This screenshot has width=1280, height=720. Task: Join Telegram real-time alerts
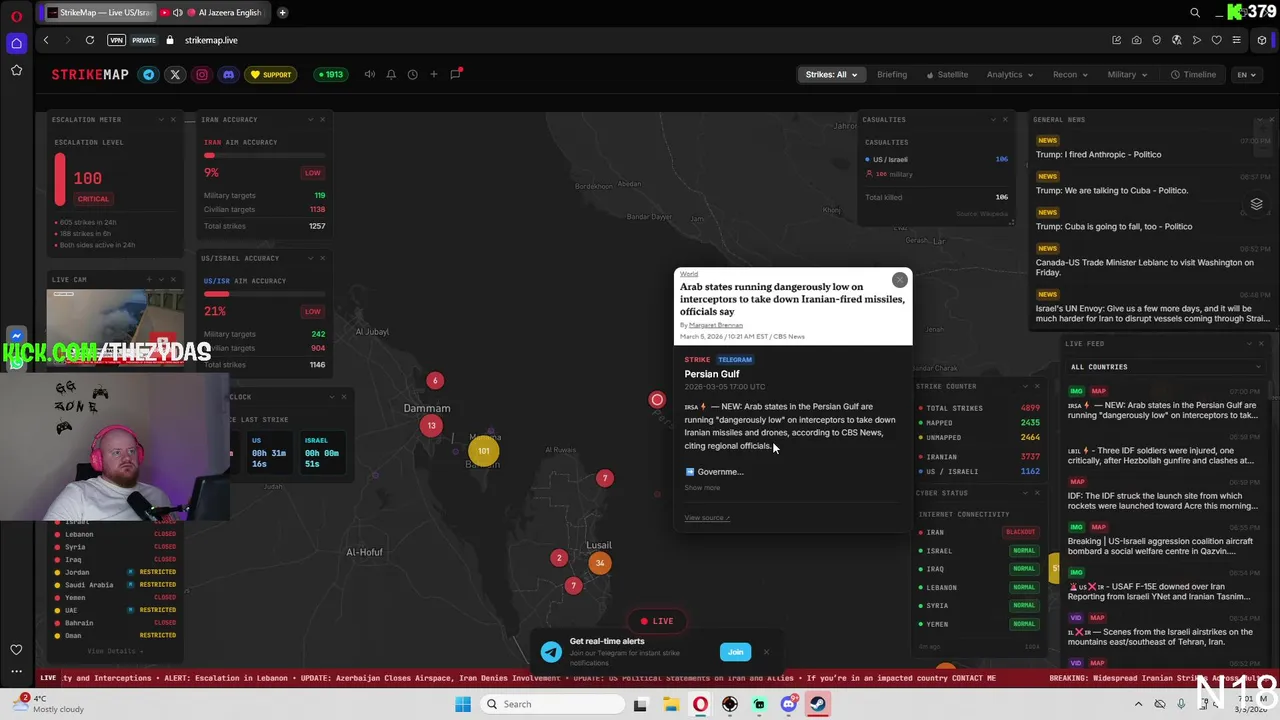(x=735, y=652)
